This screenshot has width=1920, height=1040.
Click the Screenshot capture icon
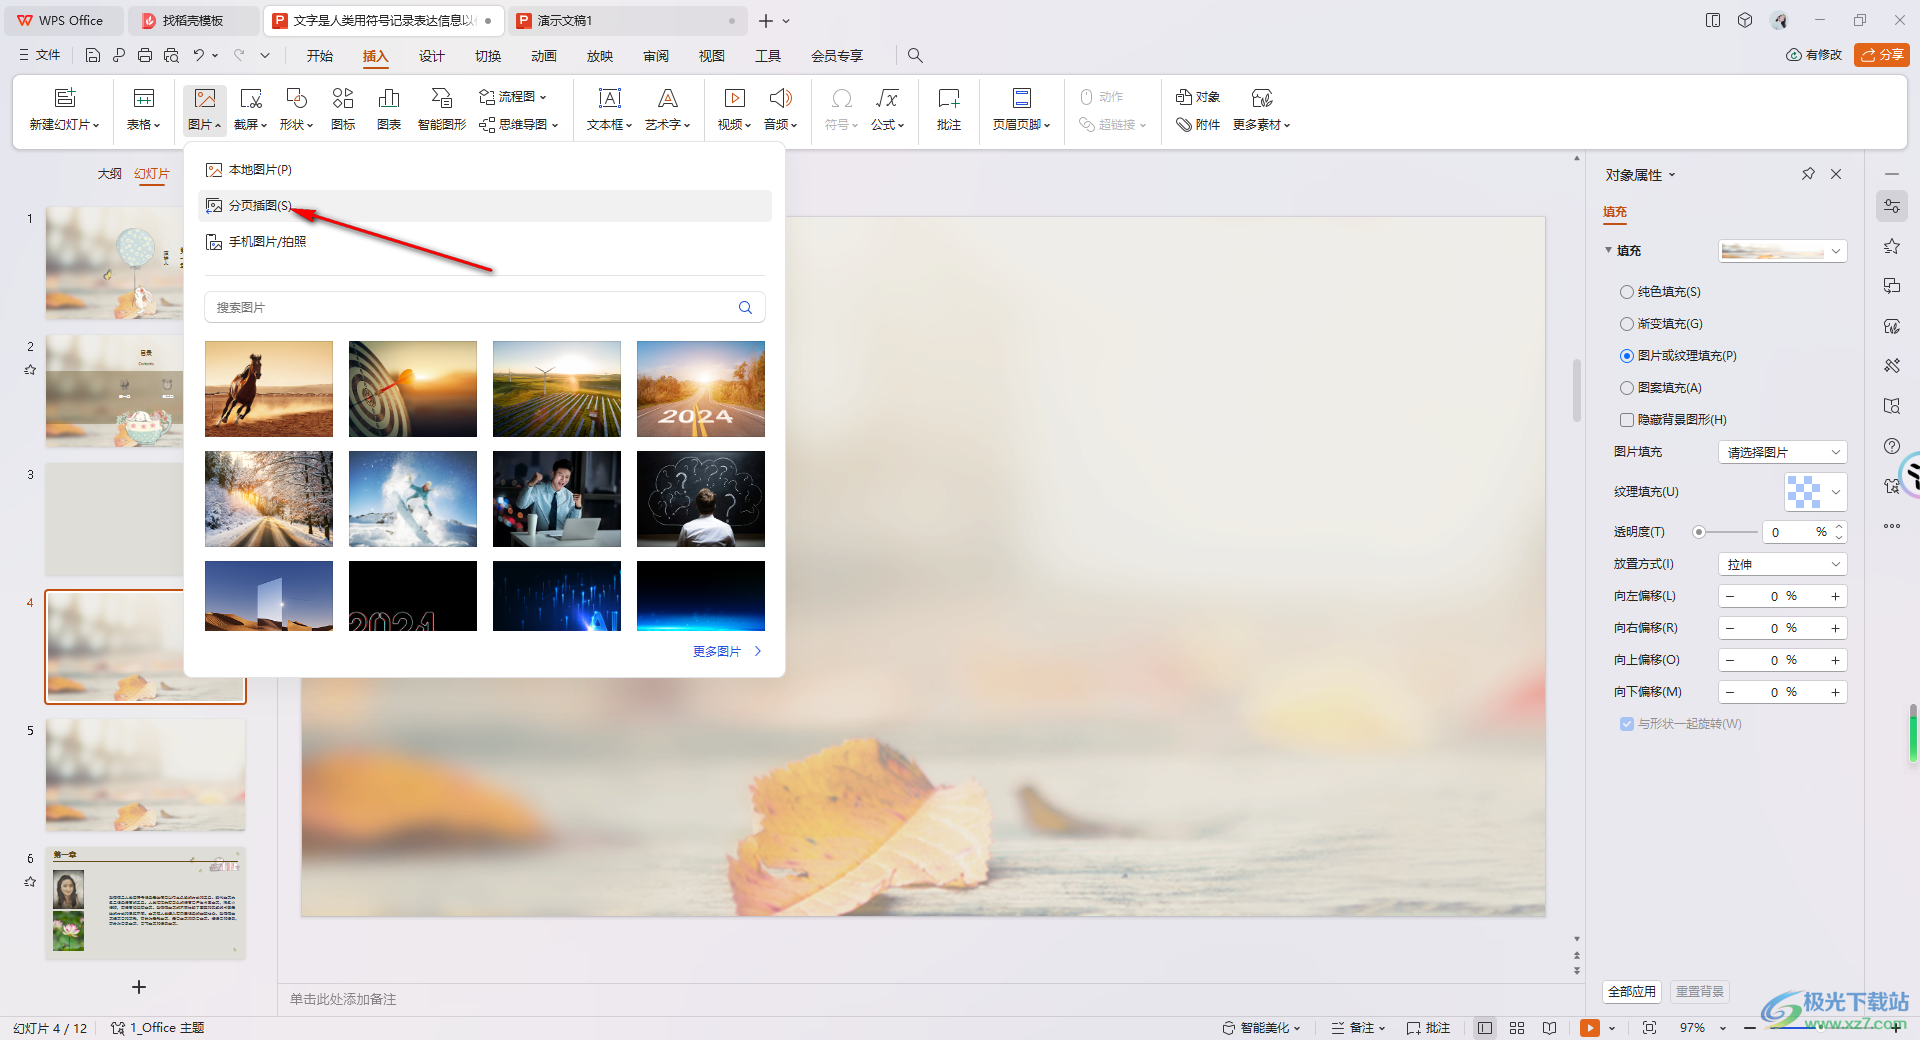click(250, 98)
